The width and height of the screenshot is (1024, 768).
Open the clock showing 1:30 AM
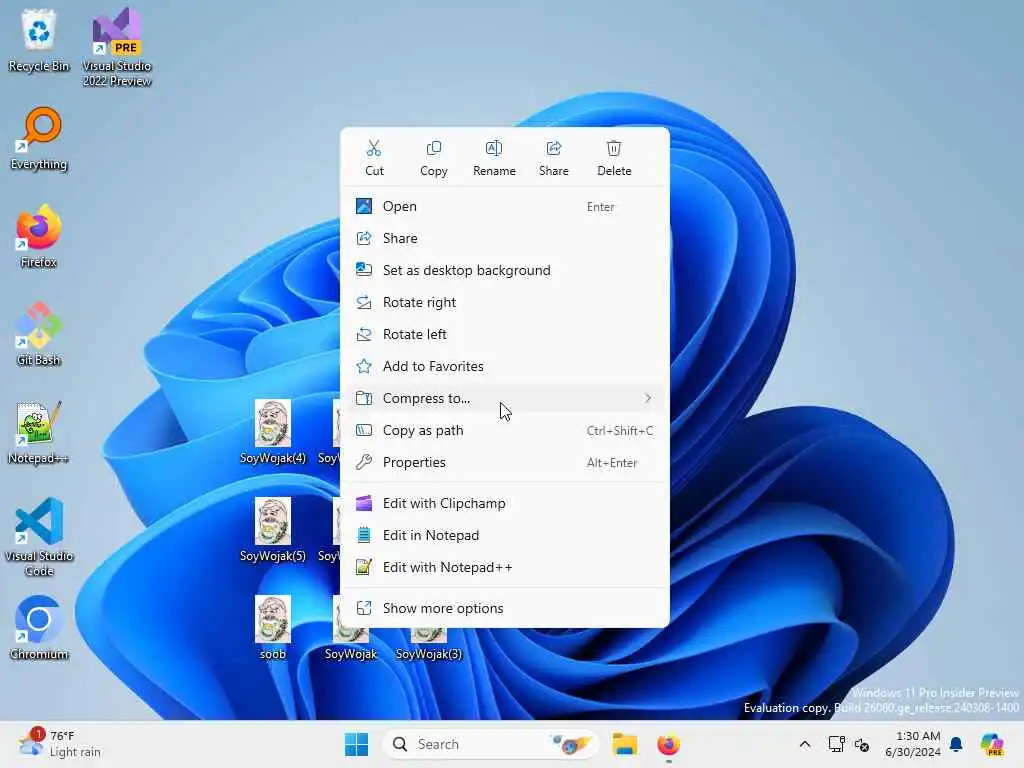[912, 744]
